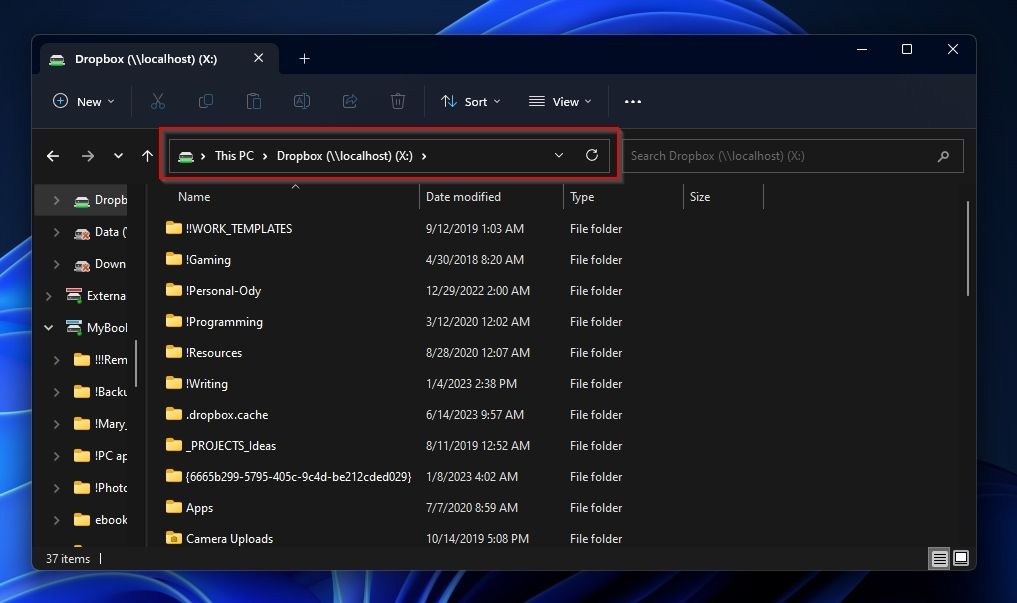
Task: Click inside the search Dropbox field
Action: pos(790,155)
